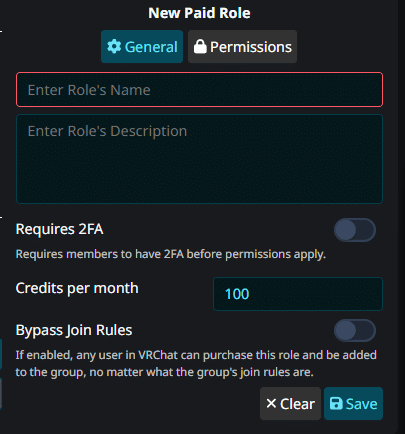Click the gear icon on General tab
The height and width of the screenshot is (434, 405).
pos(114,47)
